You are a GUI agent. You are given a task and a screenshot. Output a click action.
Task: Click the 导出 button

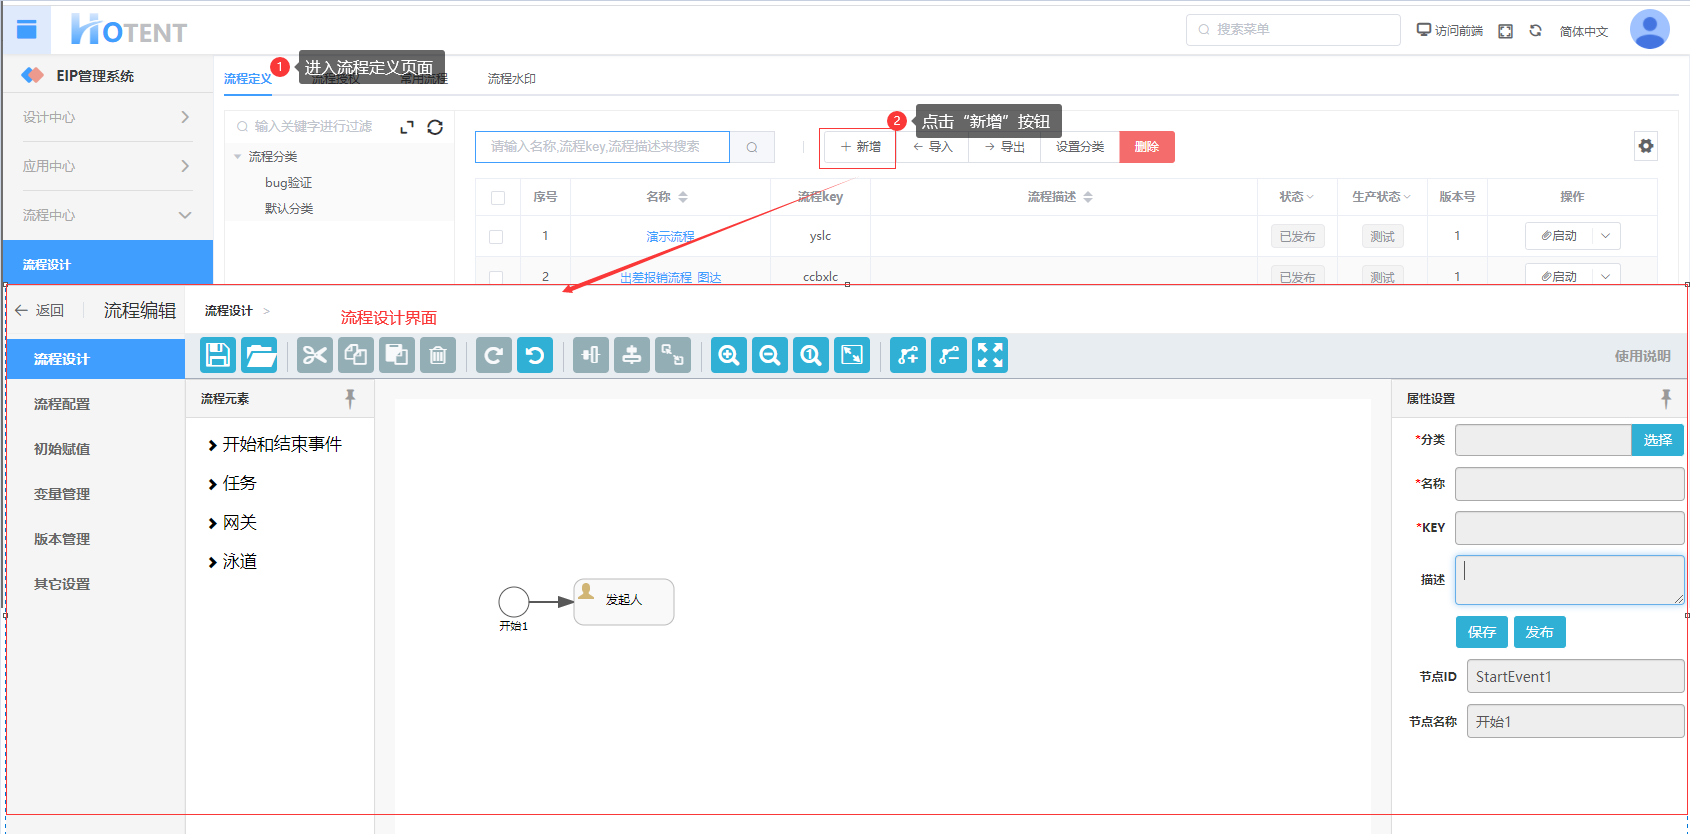[x=1004, y=147]
